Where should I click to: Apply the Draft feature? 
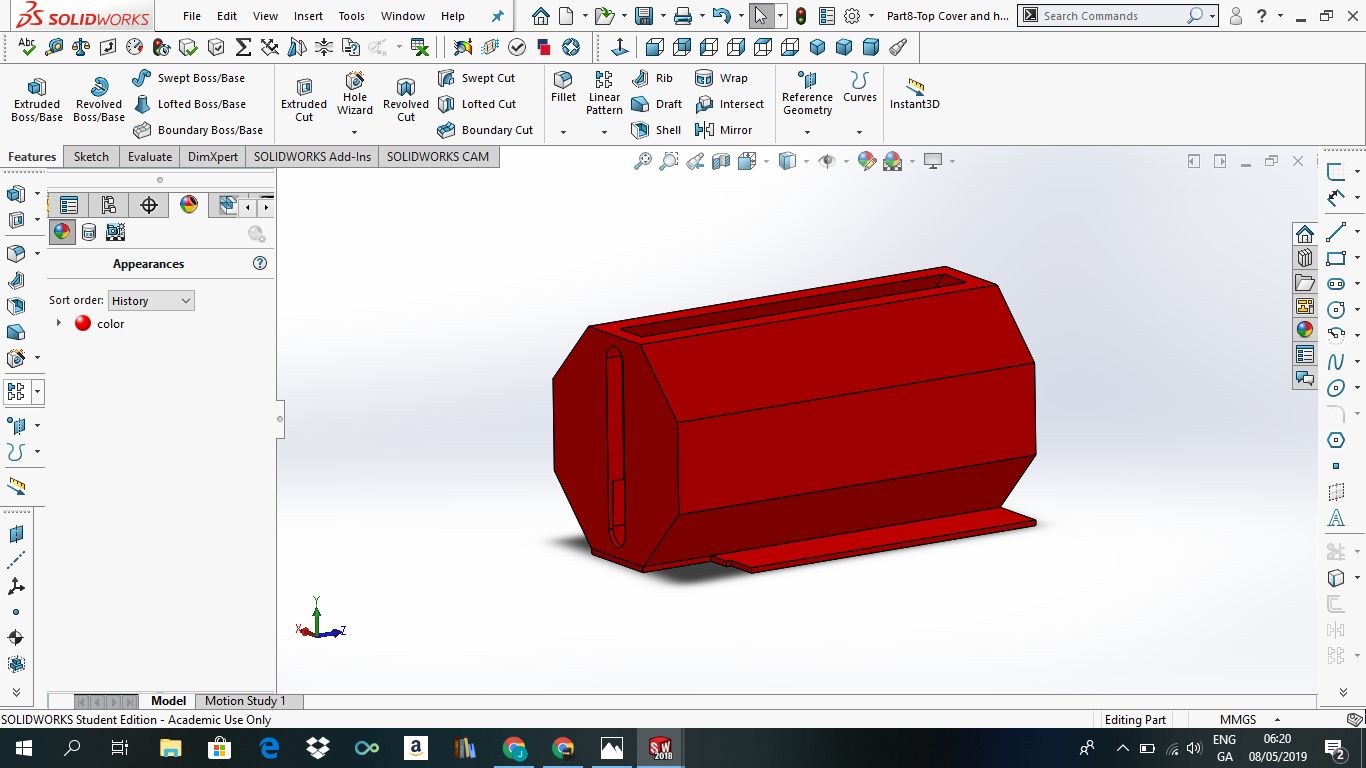[x=657, y=104]
